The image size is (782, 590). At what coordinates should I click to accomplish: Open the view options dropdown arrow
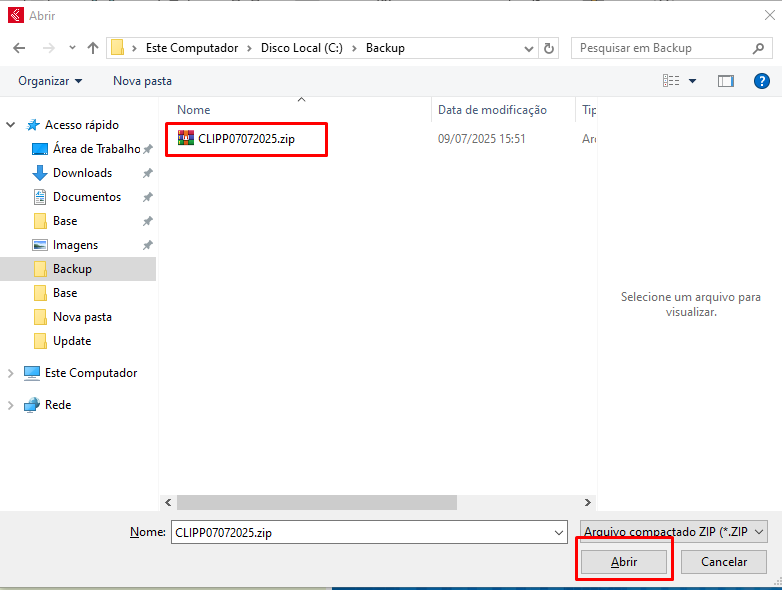[692, 81]
